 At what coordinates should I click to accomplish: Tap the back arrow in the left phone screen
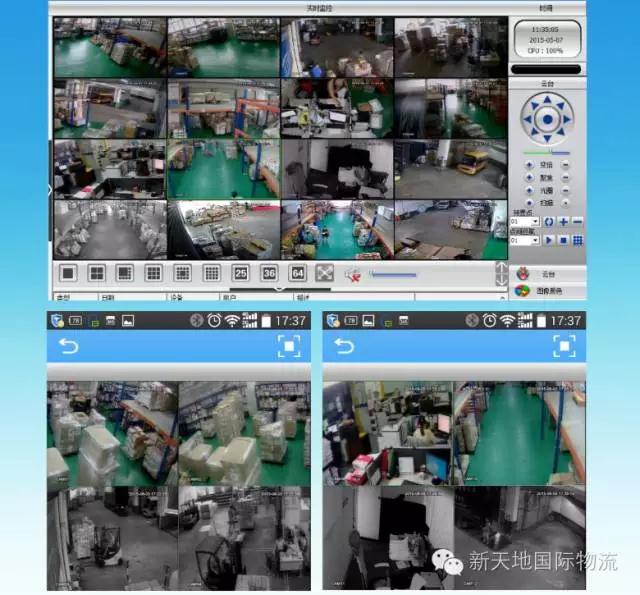pos(68,346)
